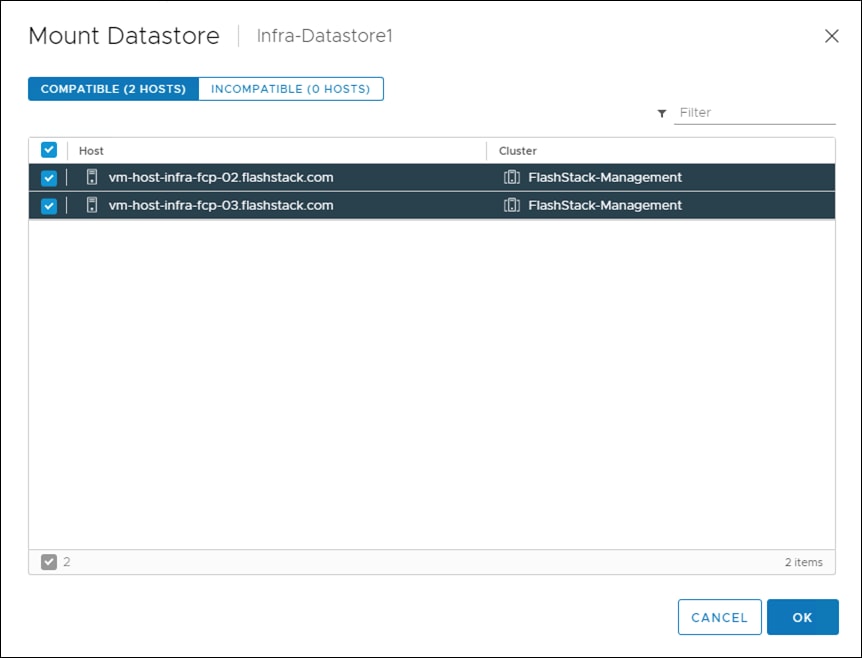
Task: Click the selection count icon showing 2
Action: point(50,561)
